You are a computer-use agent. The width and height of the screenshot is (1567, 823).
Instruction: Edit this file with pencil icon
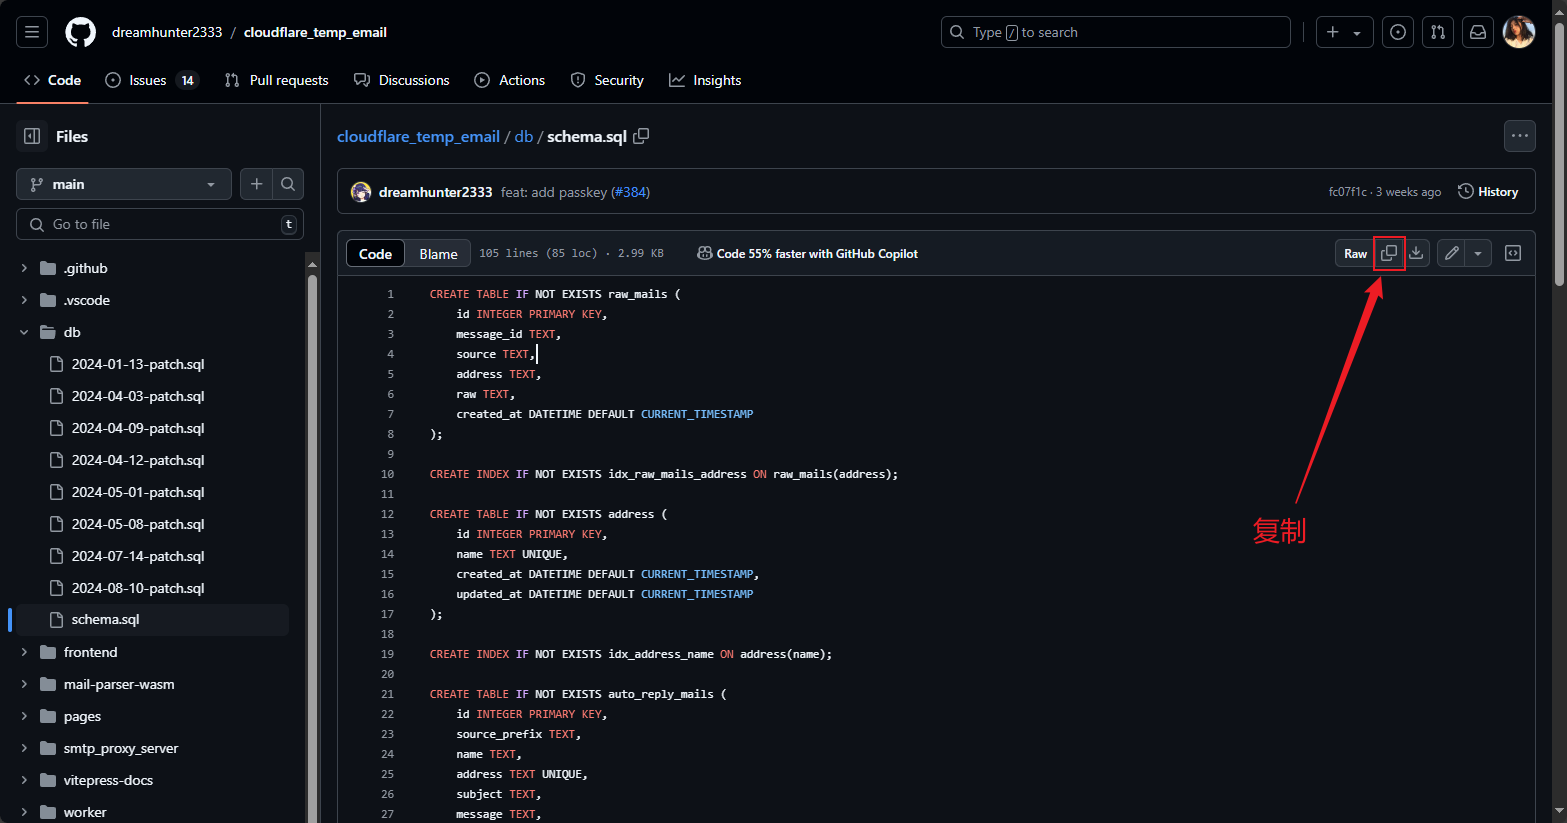[1452, 254]
